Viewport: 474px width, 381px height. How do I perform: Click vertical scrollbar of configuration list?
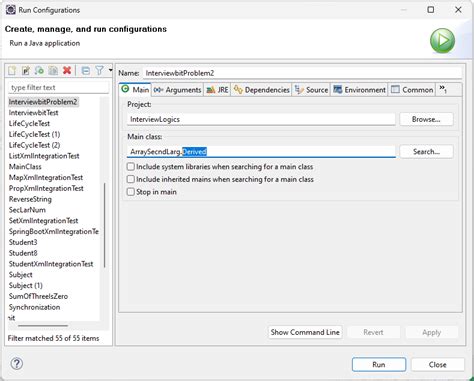tap(105, 225)
